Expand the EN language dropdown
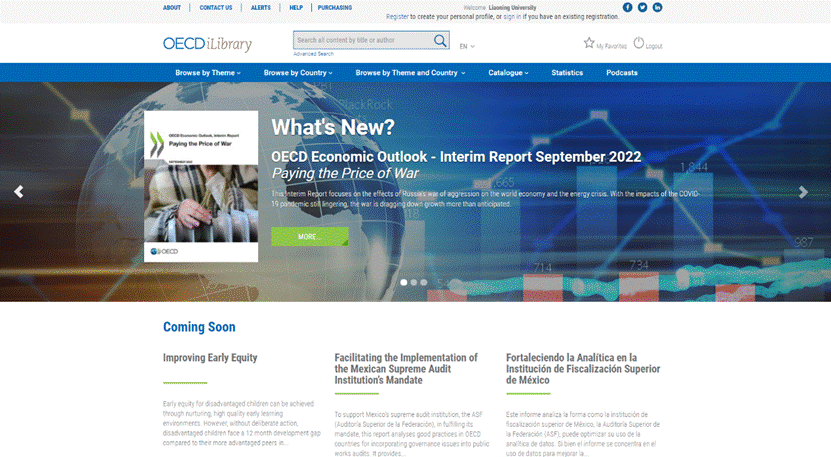Screen dimensions: 831x457 (467, 46)
